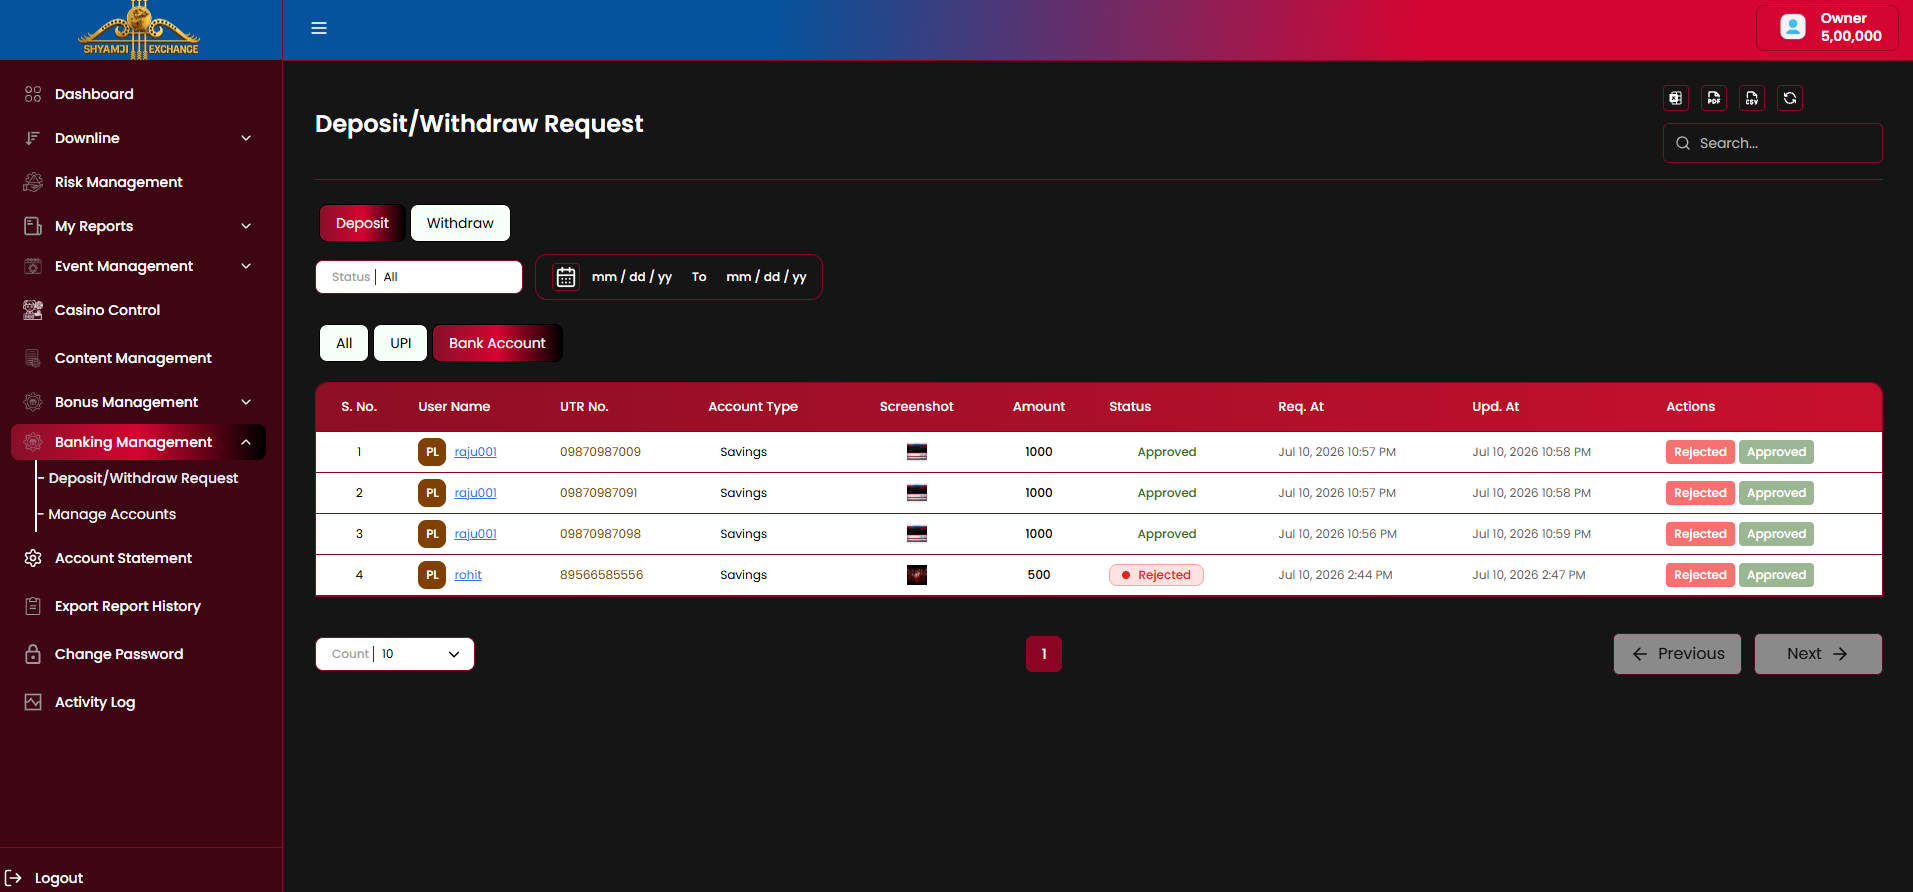The height and width of the screenshot is (892, 1913).
Task: Open the Count per page dropdown
Action: coord(395,654)
